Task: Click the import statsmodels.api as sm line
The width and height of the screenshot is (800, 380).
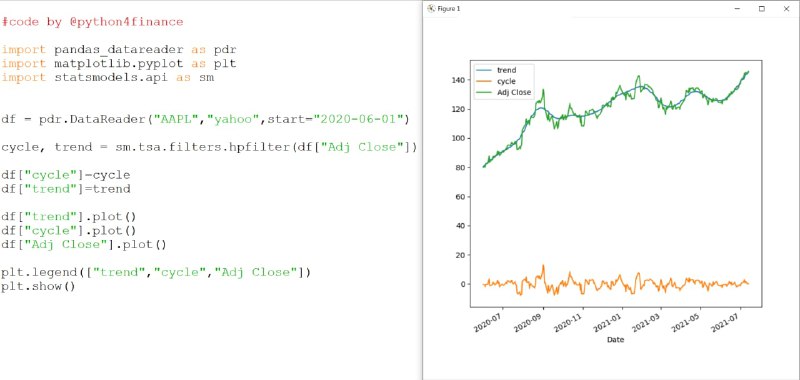Action: pos(107,78)
